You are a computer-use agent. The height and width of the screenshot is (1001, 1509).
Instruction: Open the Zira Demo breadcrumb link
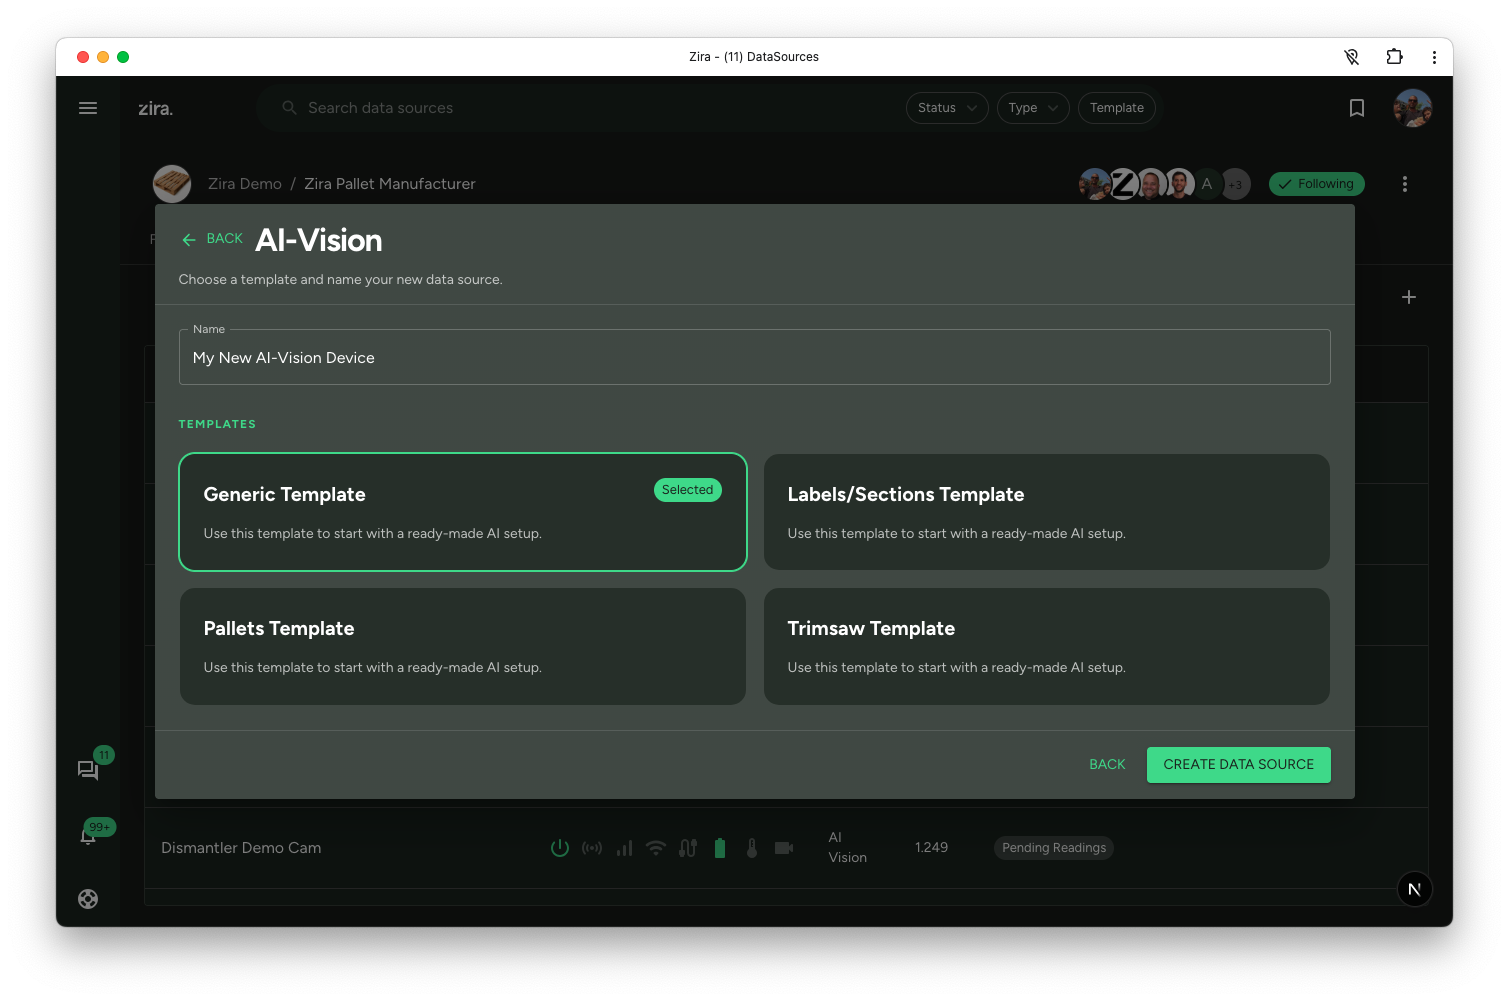click(x=245, y=184)
